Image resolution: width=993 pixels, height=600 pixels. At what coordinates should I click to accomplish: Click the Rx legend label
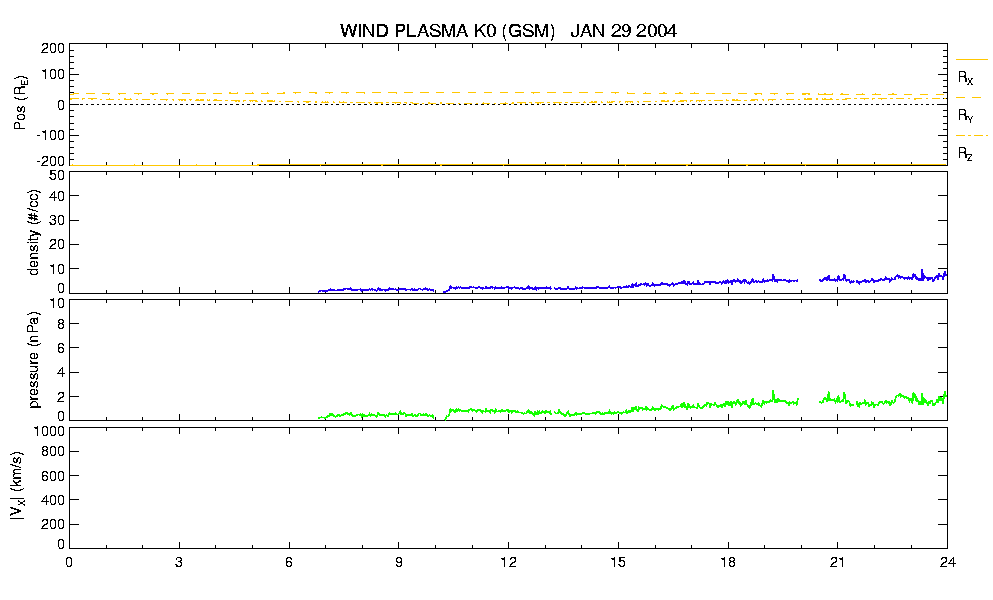pos(965,78)
